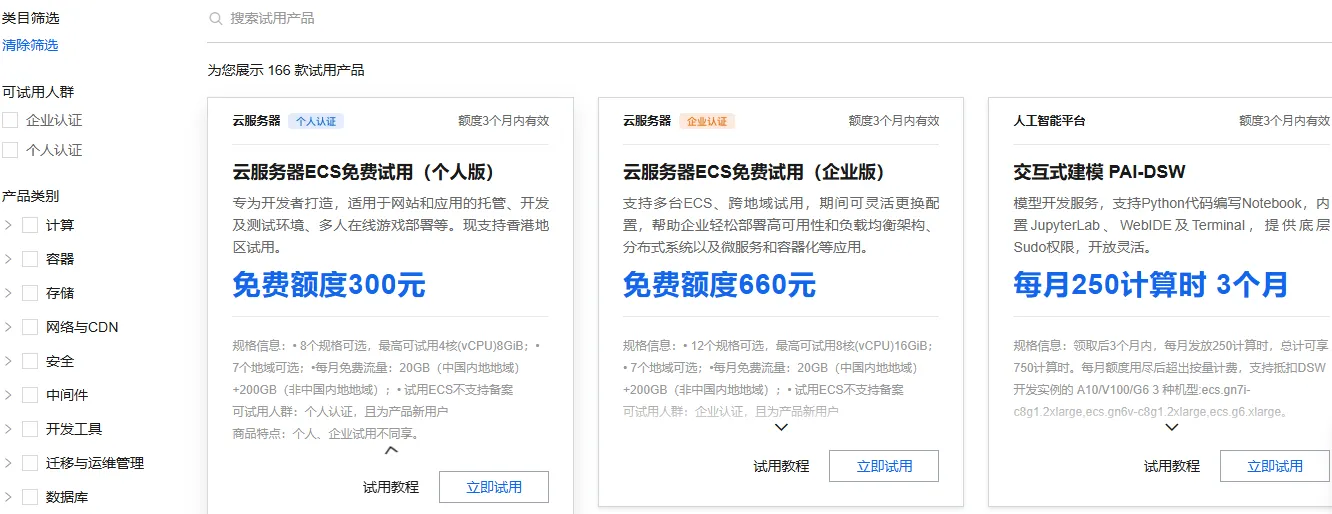Expand the 网络与CDN category chevron
This screenshot has height=514, width=1332.
[x=8, y=327]
